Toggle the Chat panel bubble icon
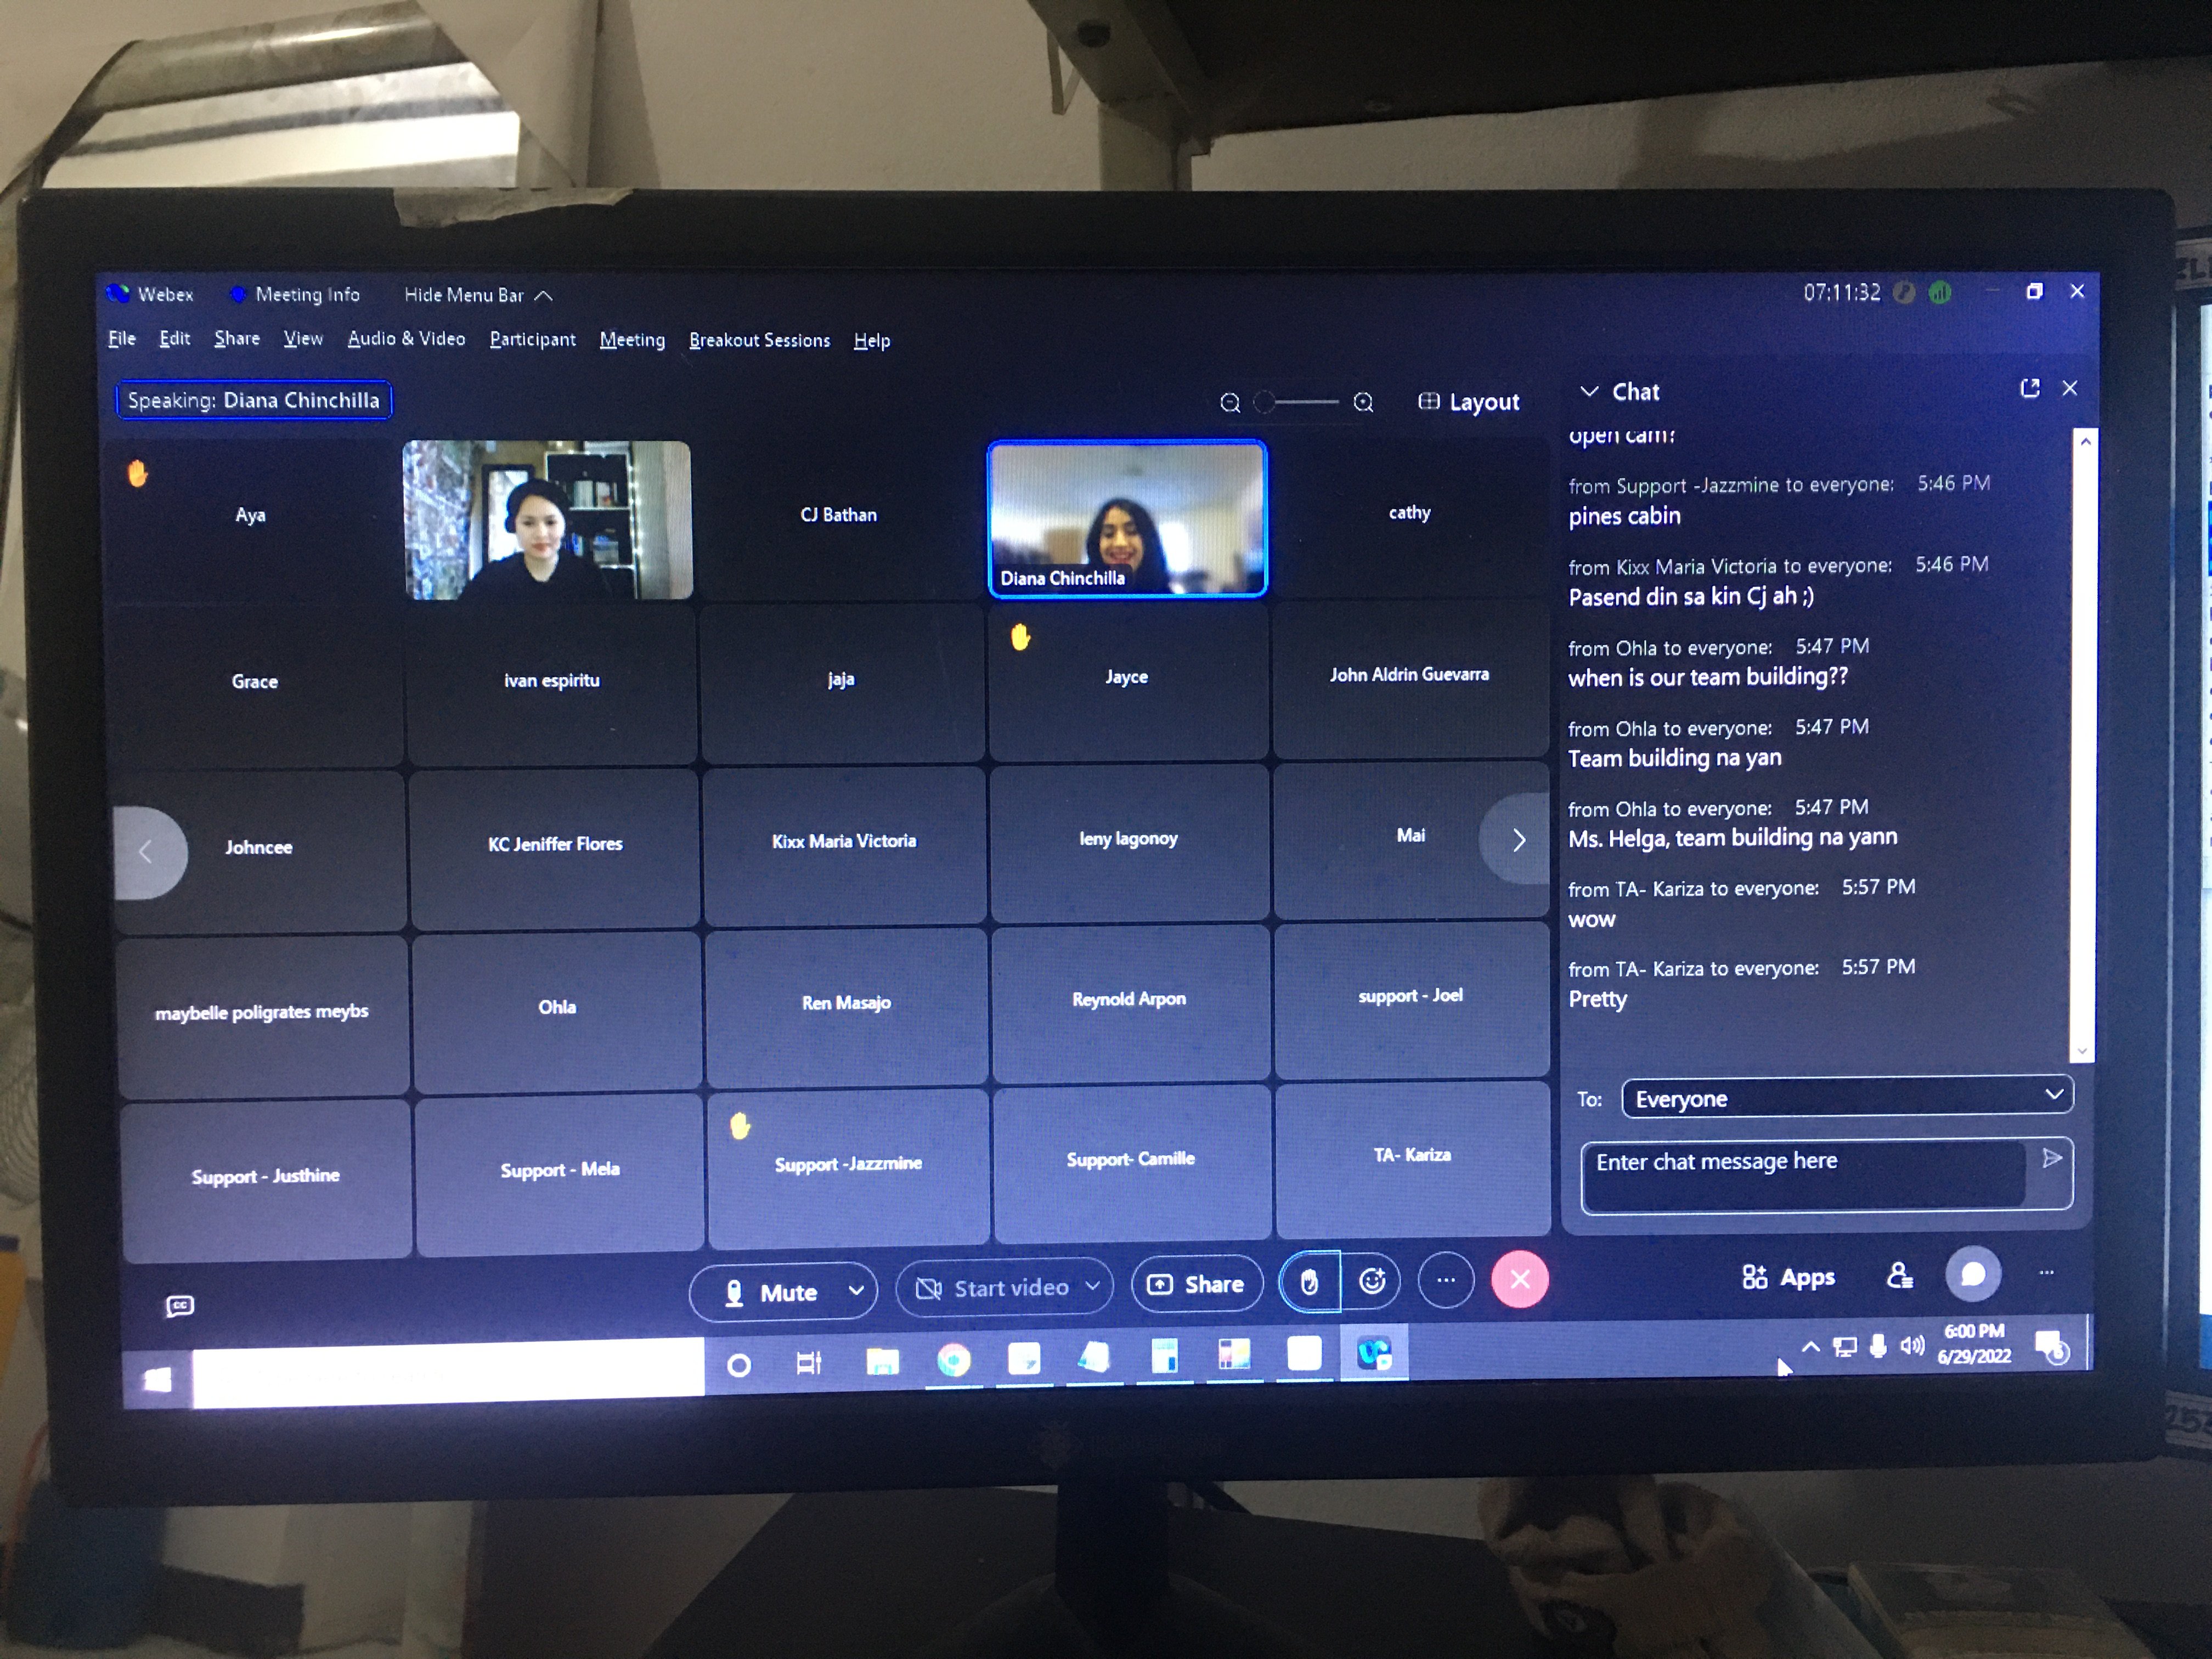The height and width of the screenshot is (1659, 2212). pyautogui.click(x=1973, y=1274)
